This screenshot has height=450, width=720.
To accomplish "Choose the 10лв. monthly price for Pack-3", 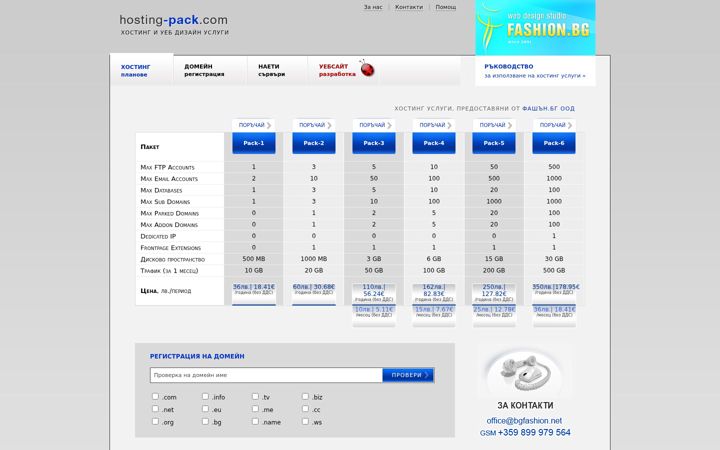I will tap(374, 316).
